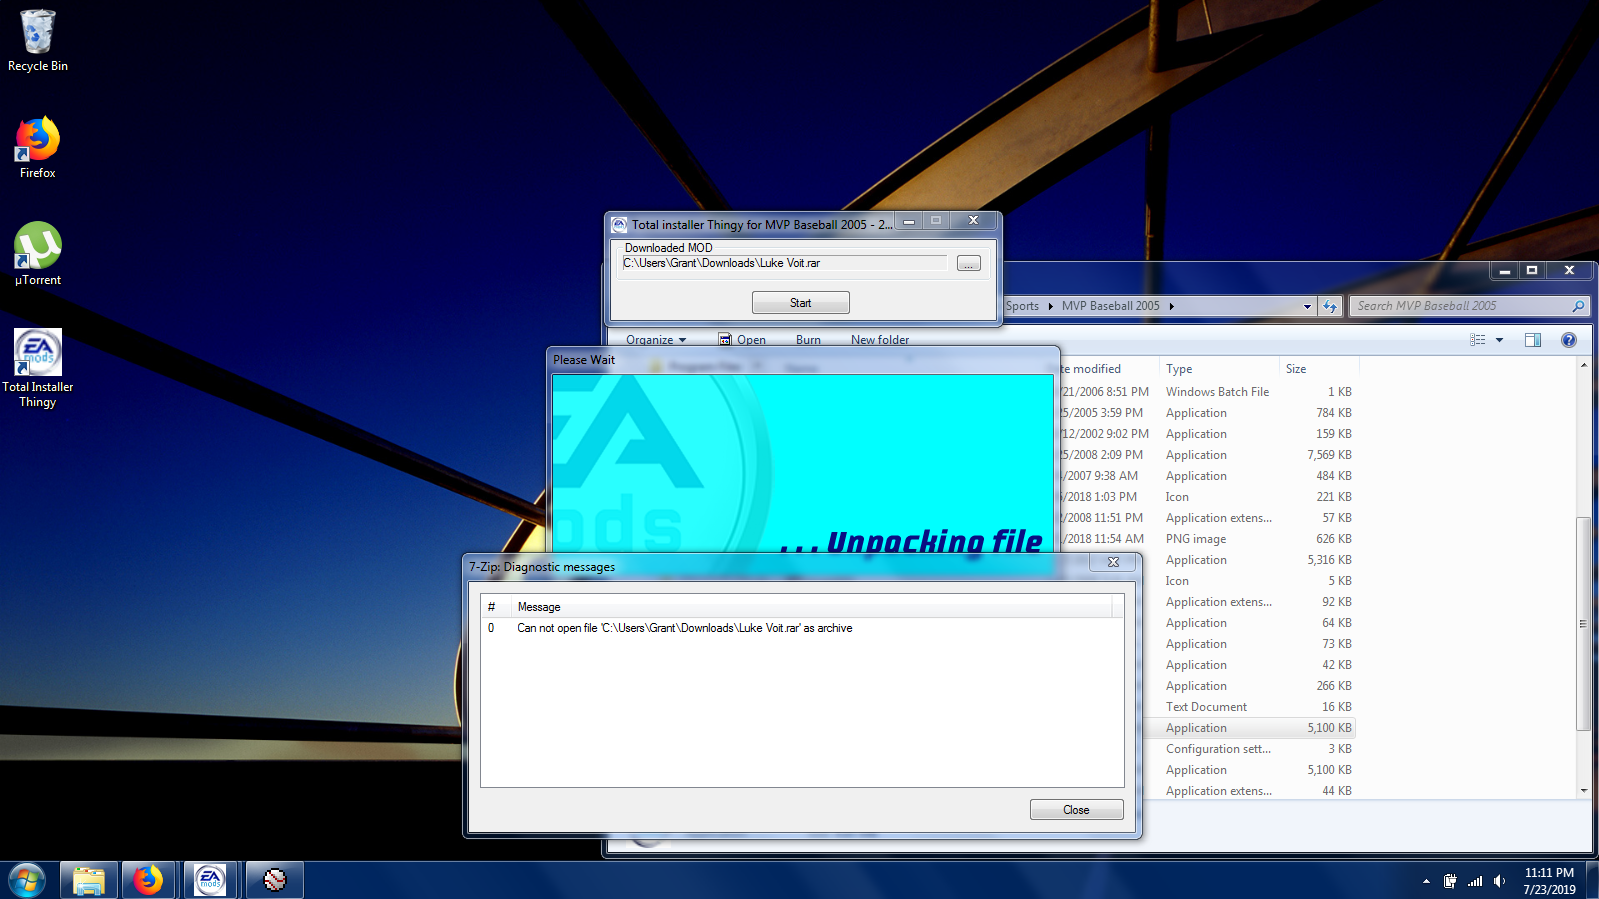This screenshot has width=1599, height=899.
Task: Close the 7-Zip diagnostic messages dialog
Action: (1076, 810)
